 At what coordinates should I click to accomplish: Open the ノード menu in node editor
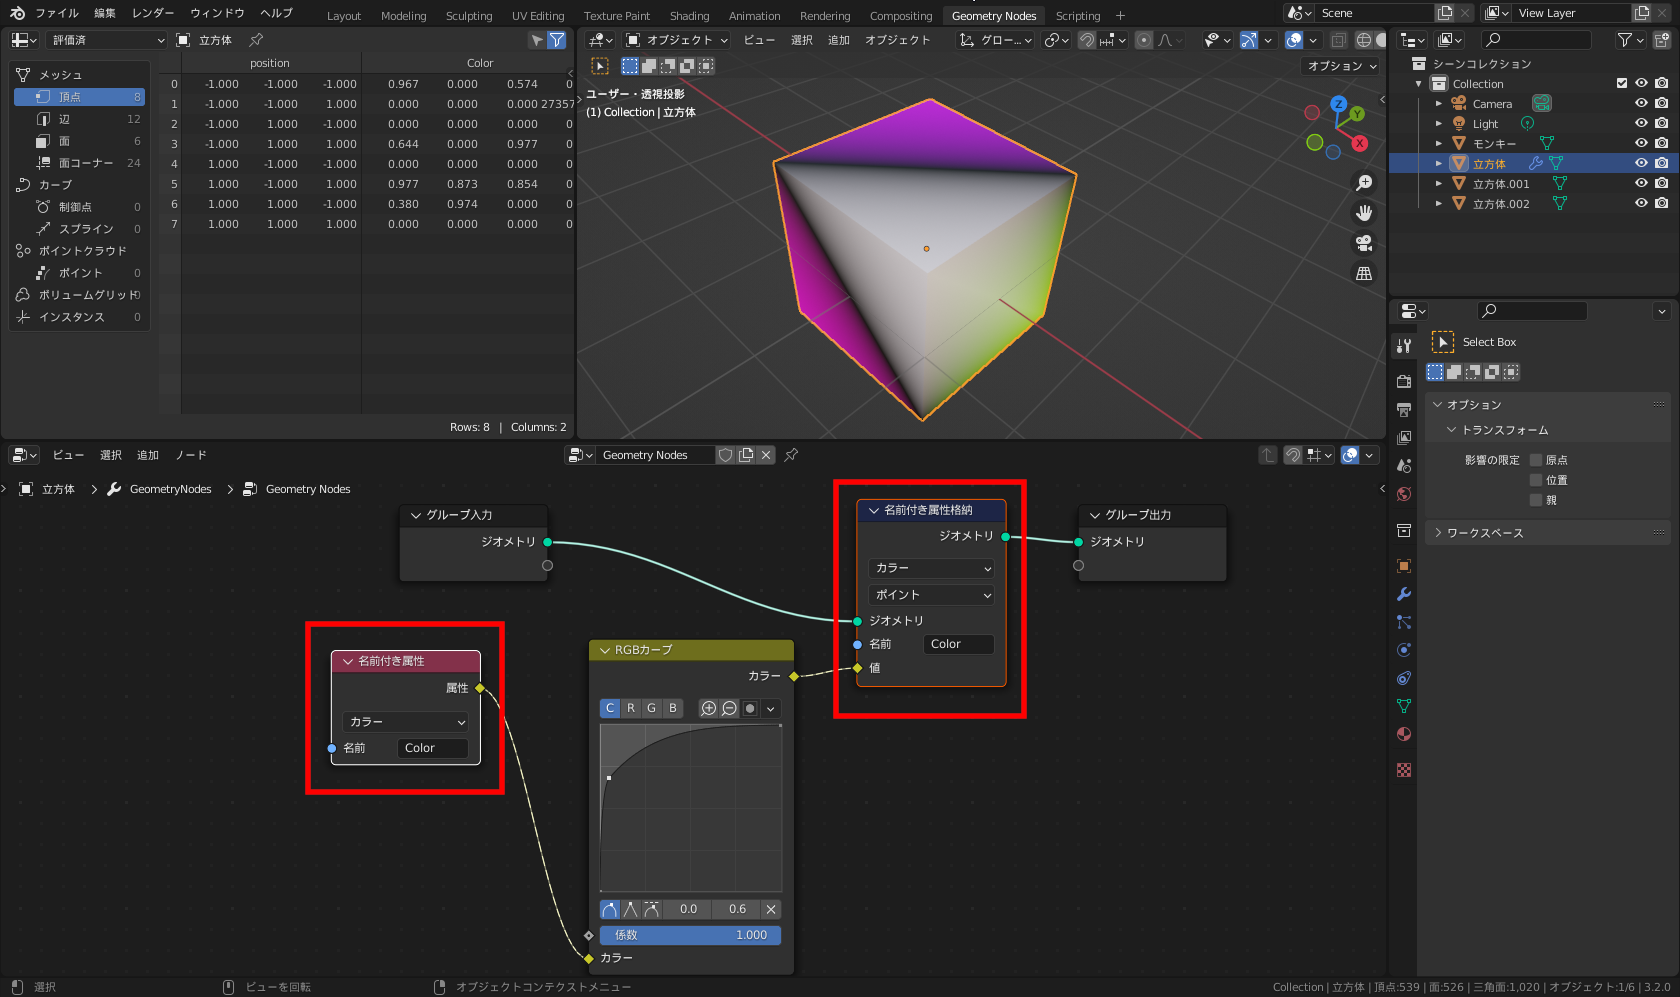191,455
